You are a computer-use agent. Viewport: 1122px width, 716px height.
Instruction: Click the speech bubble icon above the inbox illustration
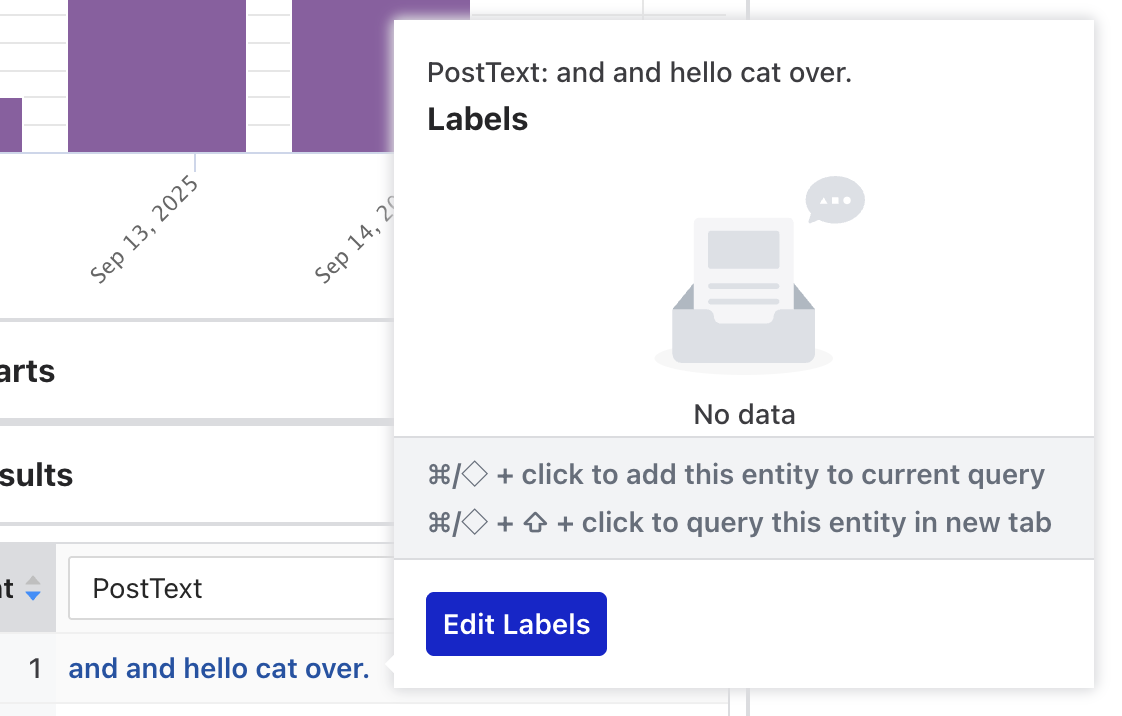point(835,200)
